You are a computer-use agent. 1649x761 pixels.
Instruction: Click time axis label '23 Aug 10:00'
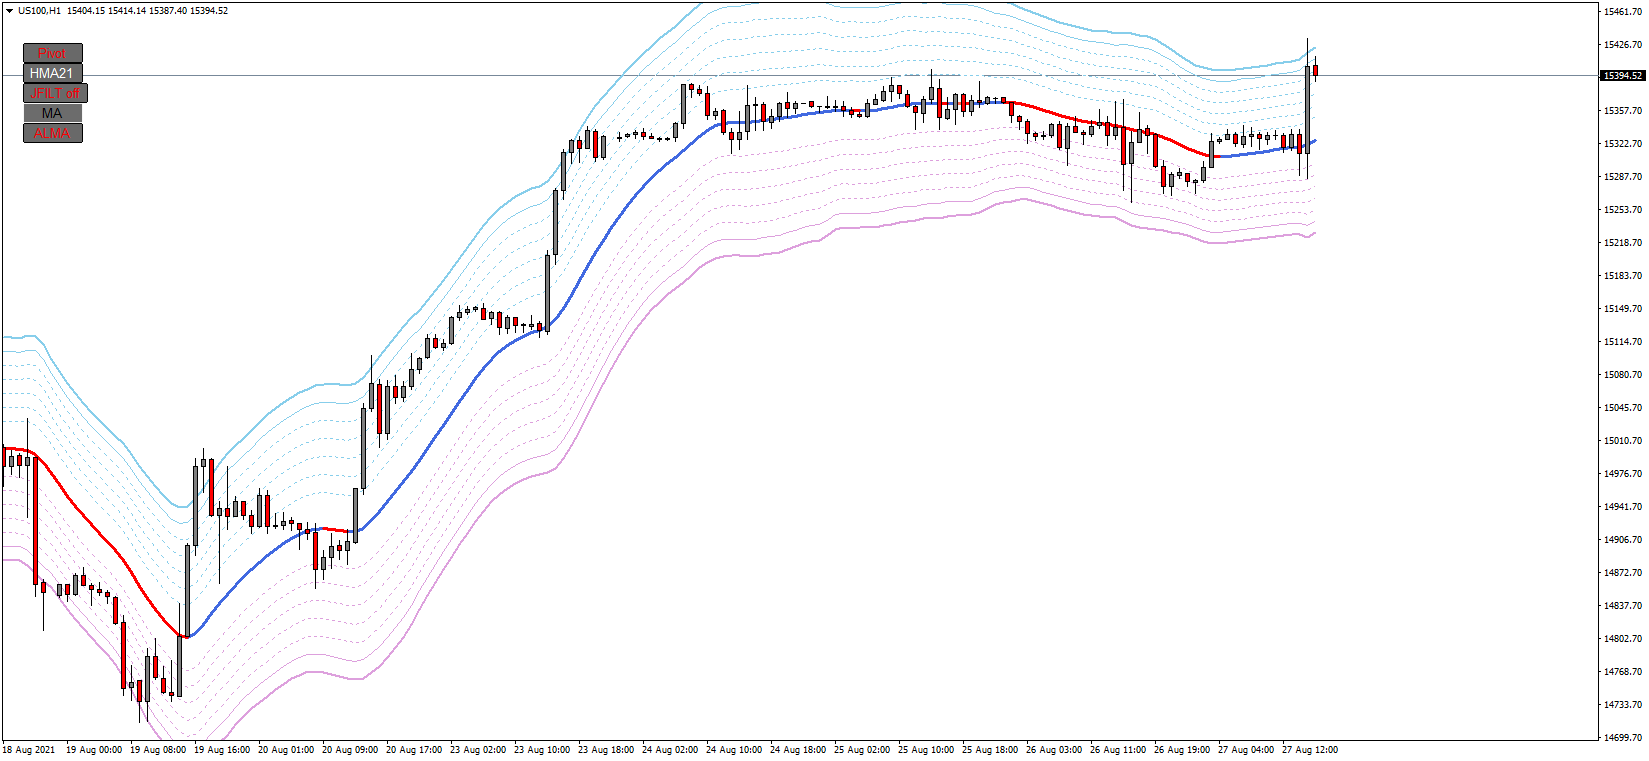(x=542, y=750)
